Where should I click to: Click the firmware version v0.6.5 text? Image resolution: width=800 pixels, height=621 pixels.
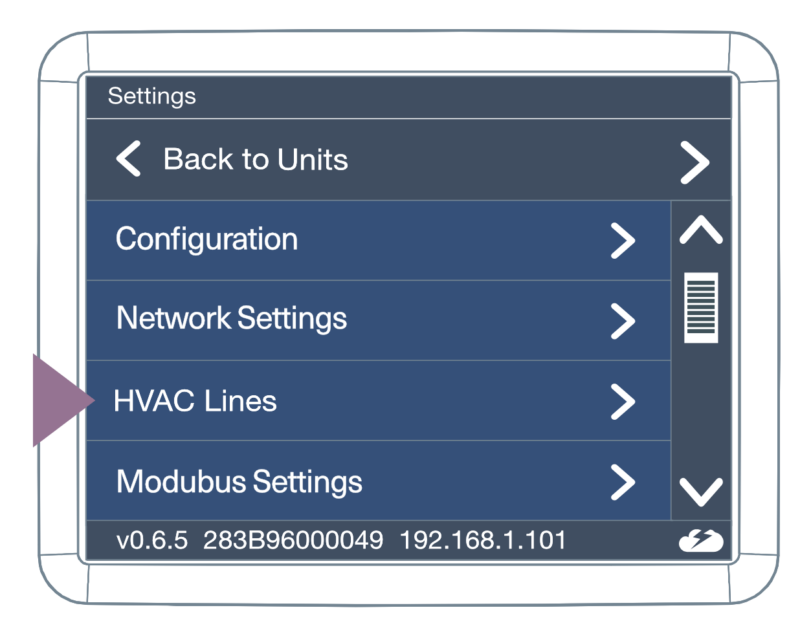coord(152,541)
